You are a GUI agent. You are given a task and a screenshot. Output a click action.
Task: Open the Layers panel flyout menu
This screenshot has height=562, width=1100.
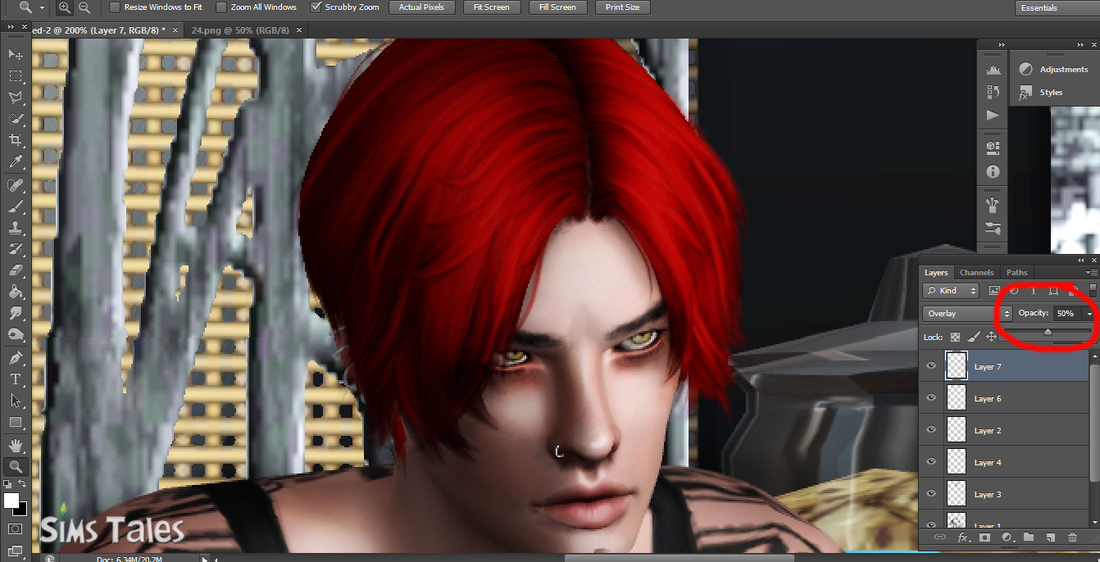tap(1091, 272)
